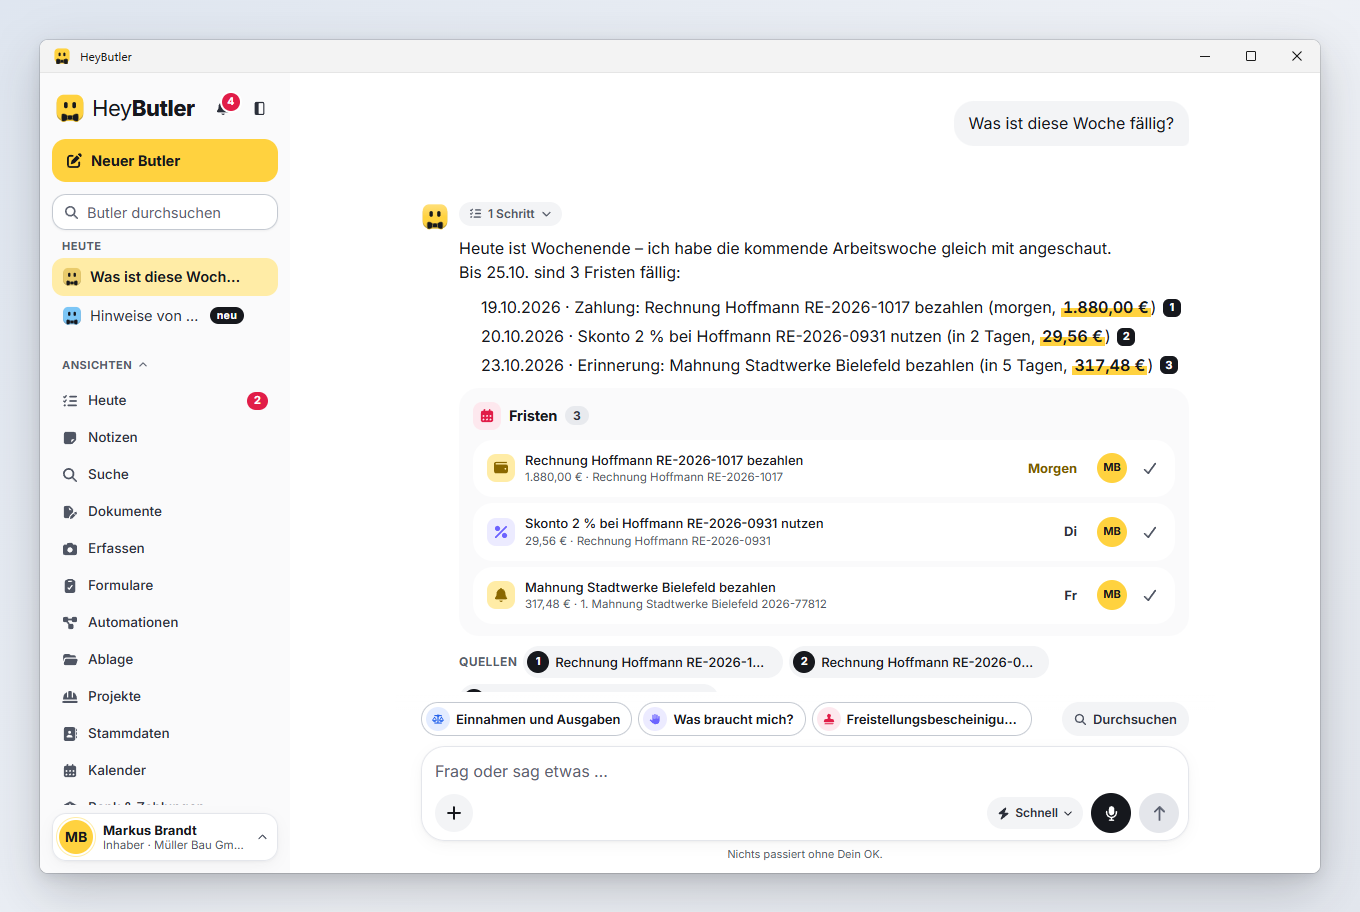Choose the 'Freistellungsbescheinigu...' suggestion
The width and height of the screenshot is (1360, 912).
point(922,719)
